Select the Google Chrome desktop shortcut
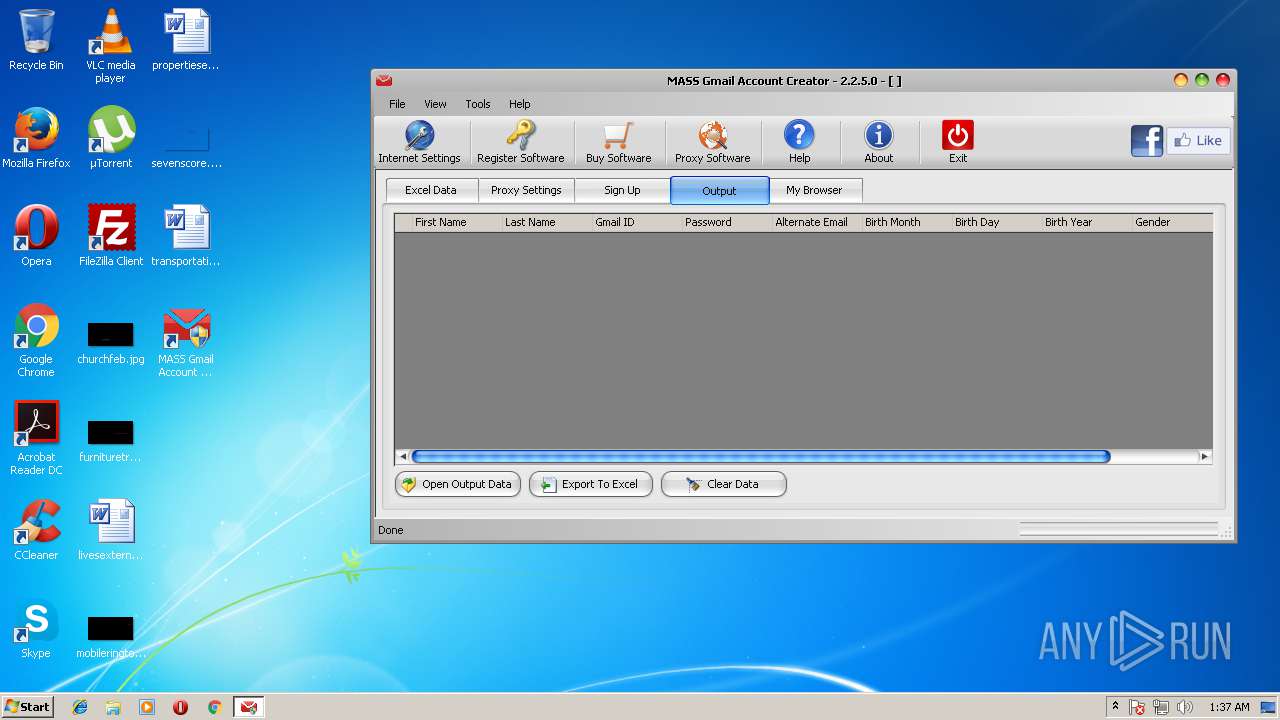Image resolution: width=1280 pixels, height=720 pixels. [x=36, y=341]
